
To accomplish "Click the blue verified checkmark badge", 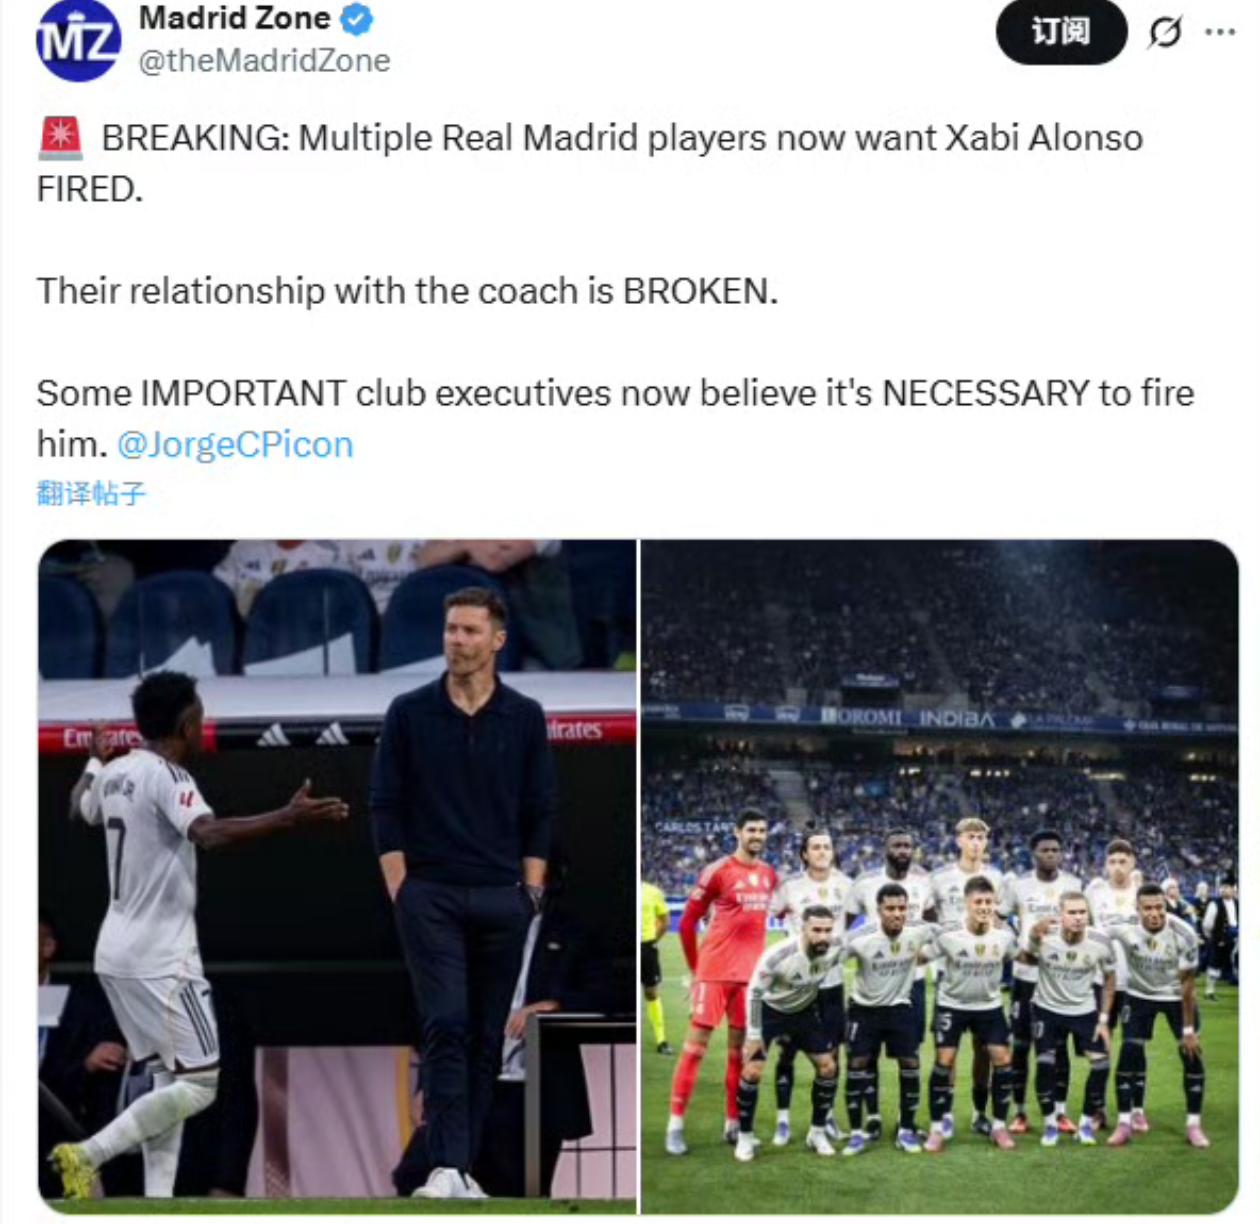I will tap(357, 18).
